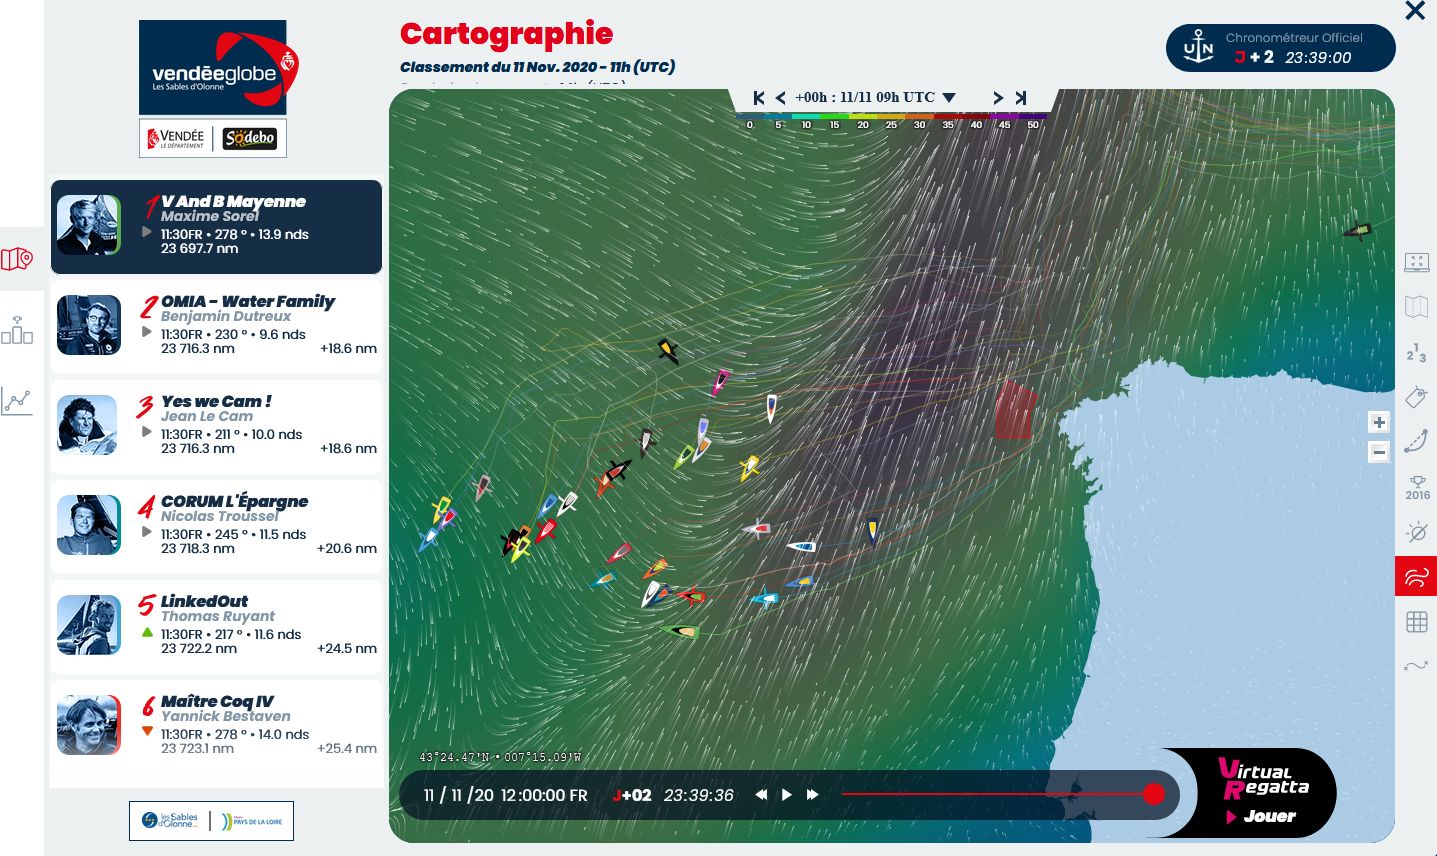1437x856 pixels.
Task: Jump to last wind forecast time
Action: click(1021, 98)
